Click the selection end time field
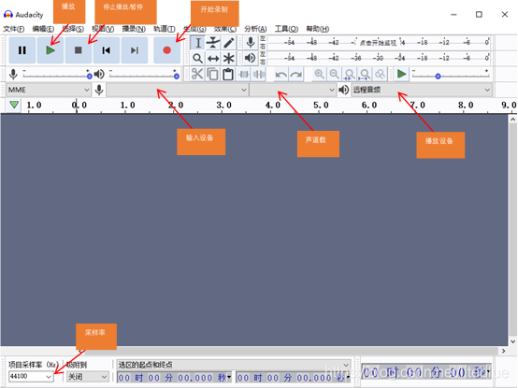The width and height of the screenshot is (518, 388). tap(293, 378)
